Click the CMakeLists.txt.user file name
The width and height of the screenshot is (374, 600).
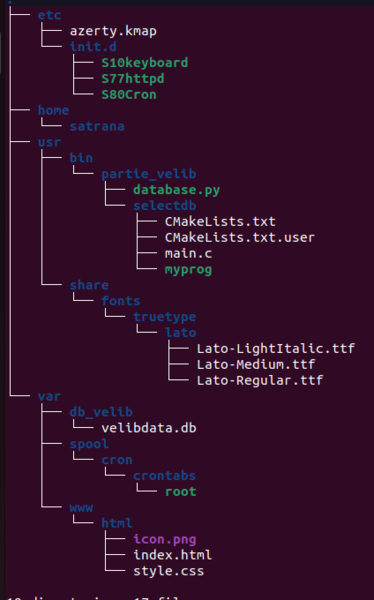coord(240,238)
